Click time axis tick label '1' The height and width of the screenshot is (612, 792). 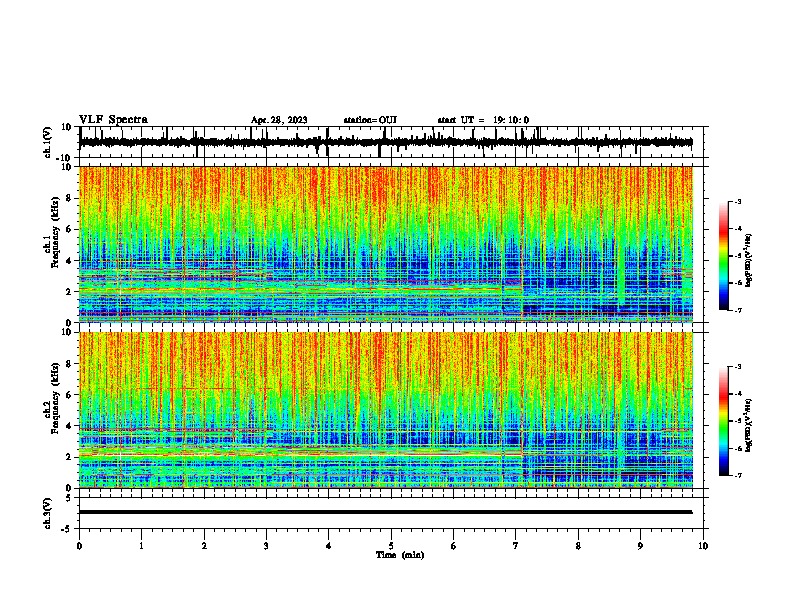(141, 546)
